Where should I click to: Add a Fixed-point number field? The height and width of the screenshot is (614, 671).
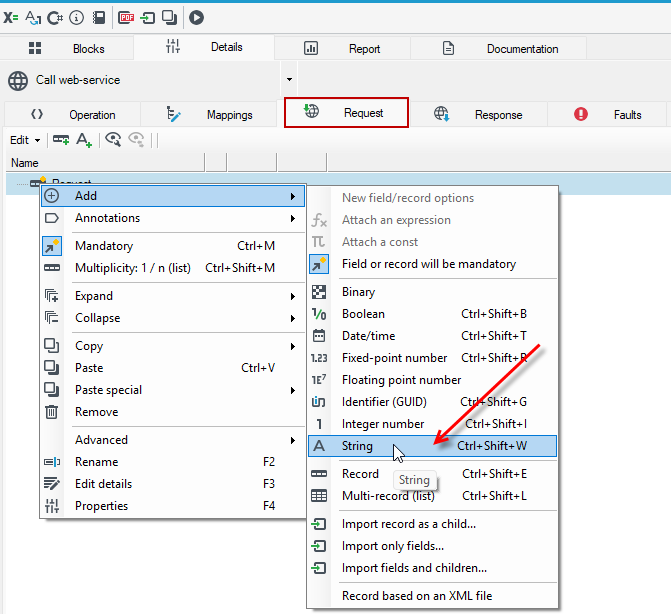point(432,358)
